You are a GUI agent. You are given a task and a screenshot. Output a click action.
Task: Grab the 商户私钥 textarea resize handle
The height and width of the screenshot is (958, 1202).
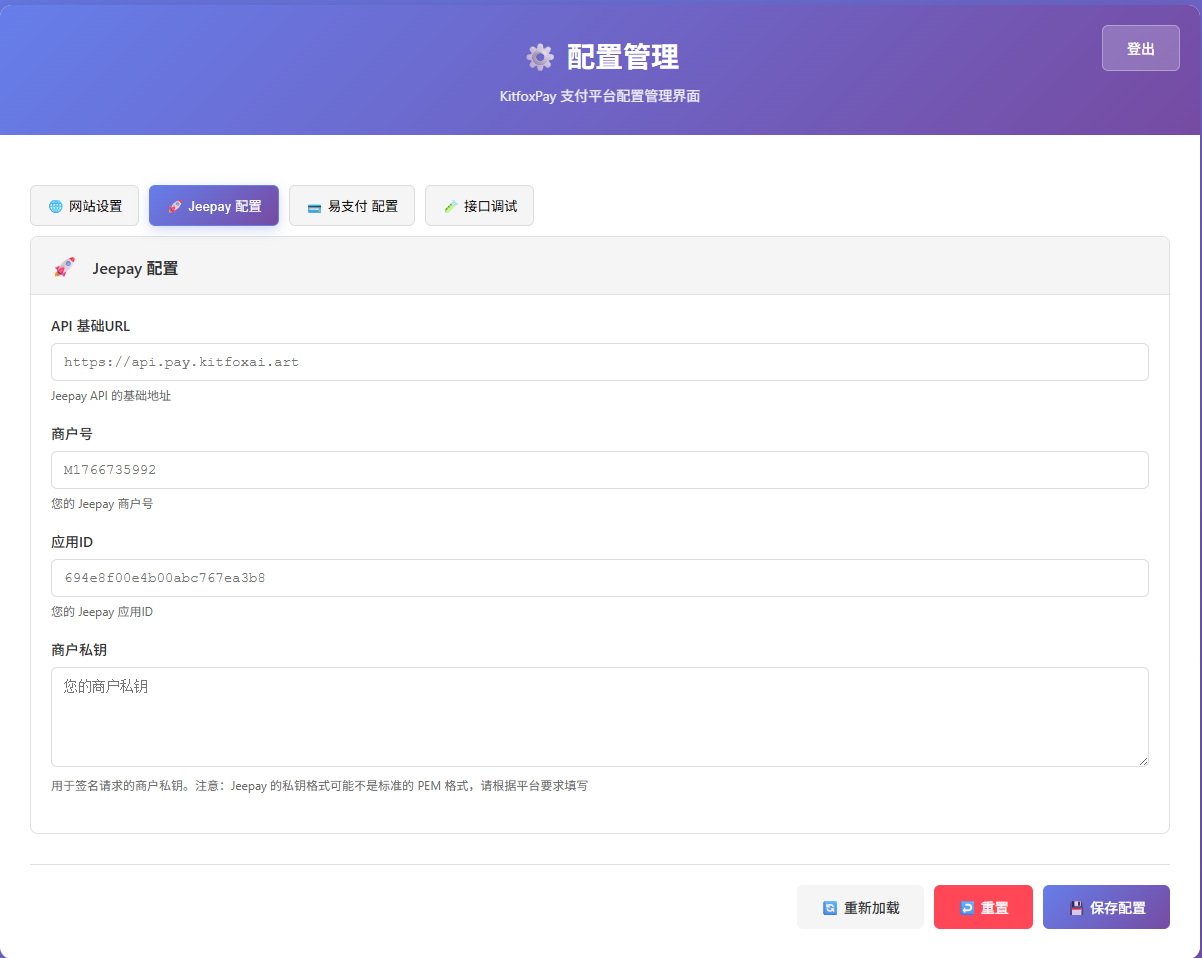click(x=1142, y=760)
